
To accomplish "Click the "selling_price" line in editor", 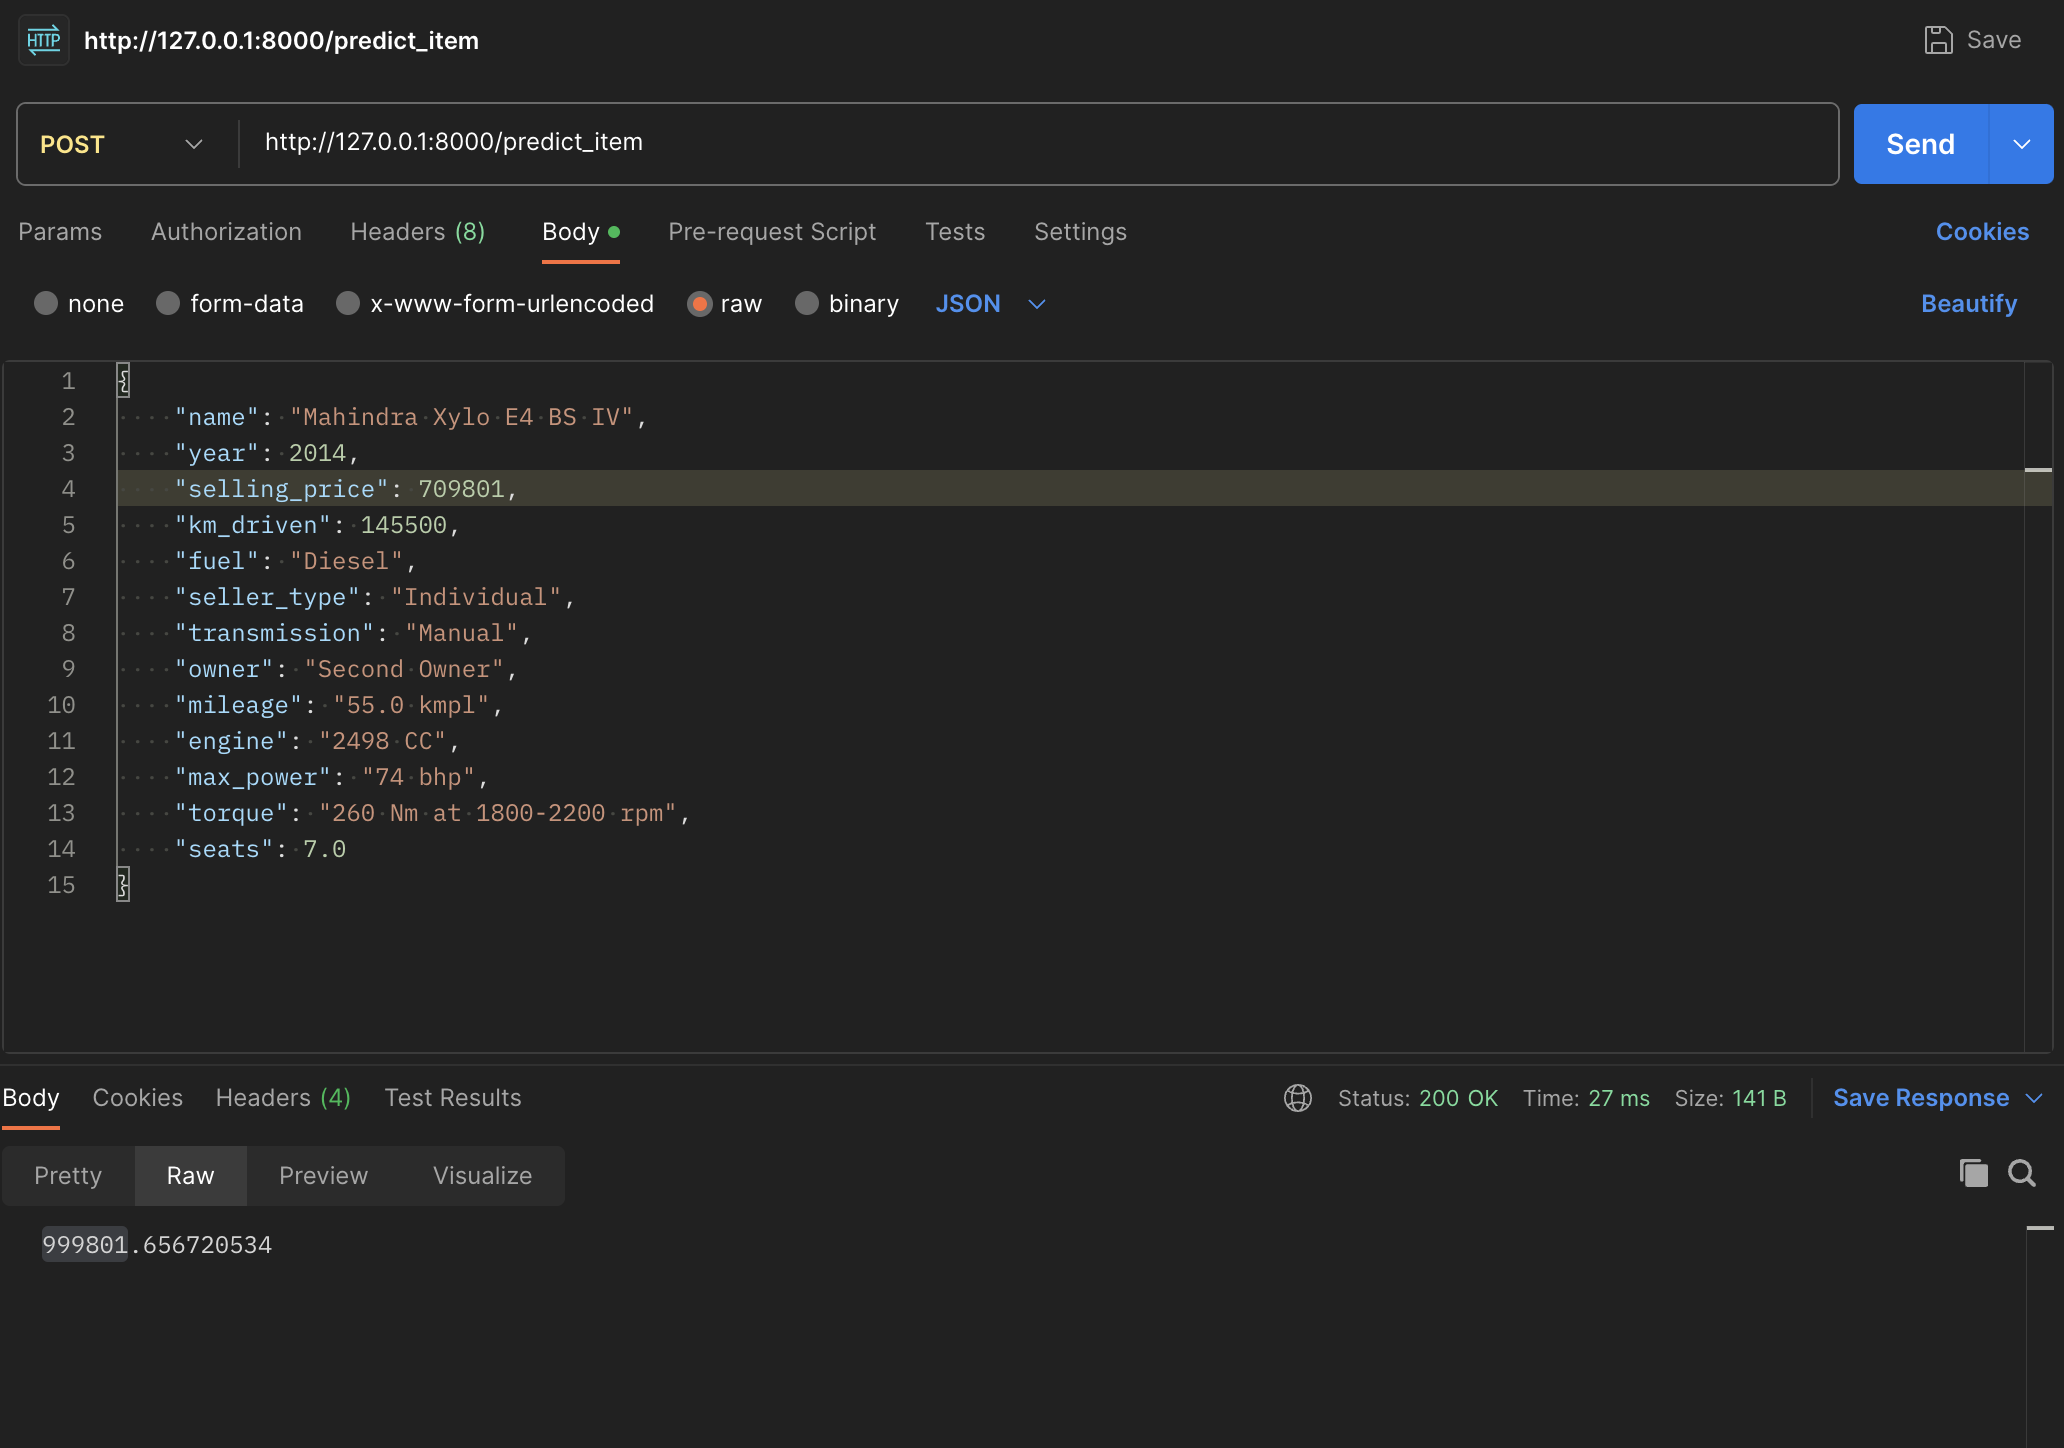I will pyautogui.click(x=1070, y=488).
